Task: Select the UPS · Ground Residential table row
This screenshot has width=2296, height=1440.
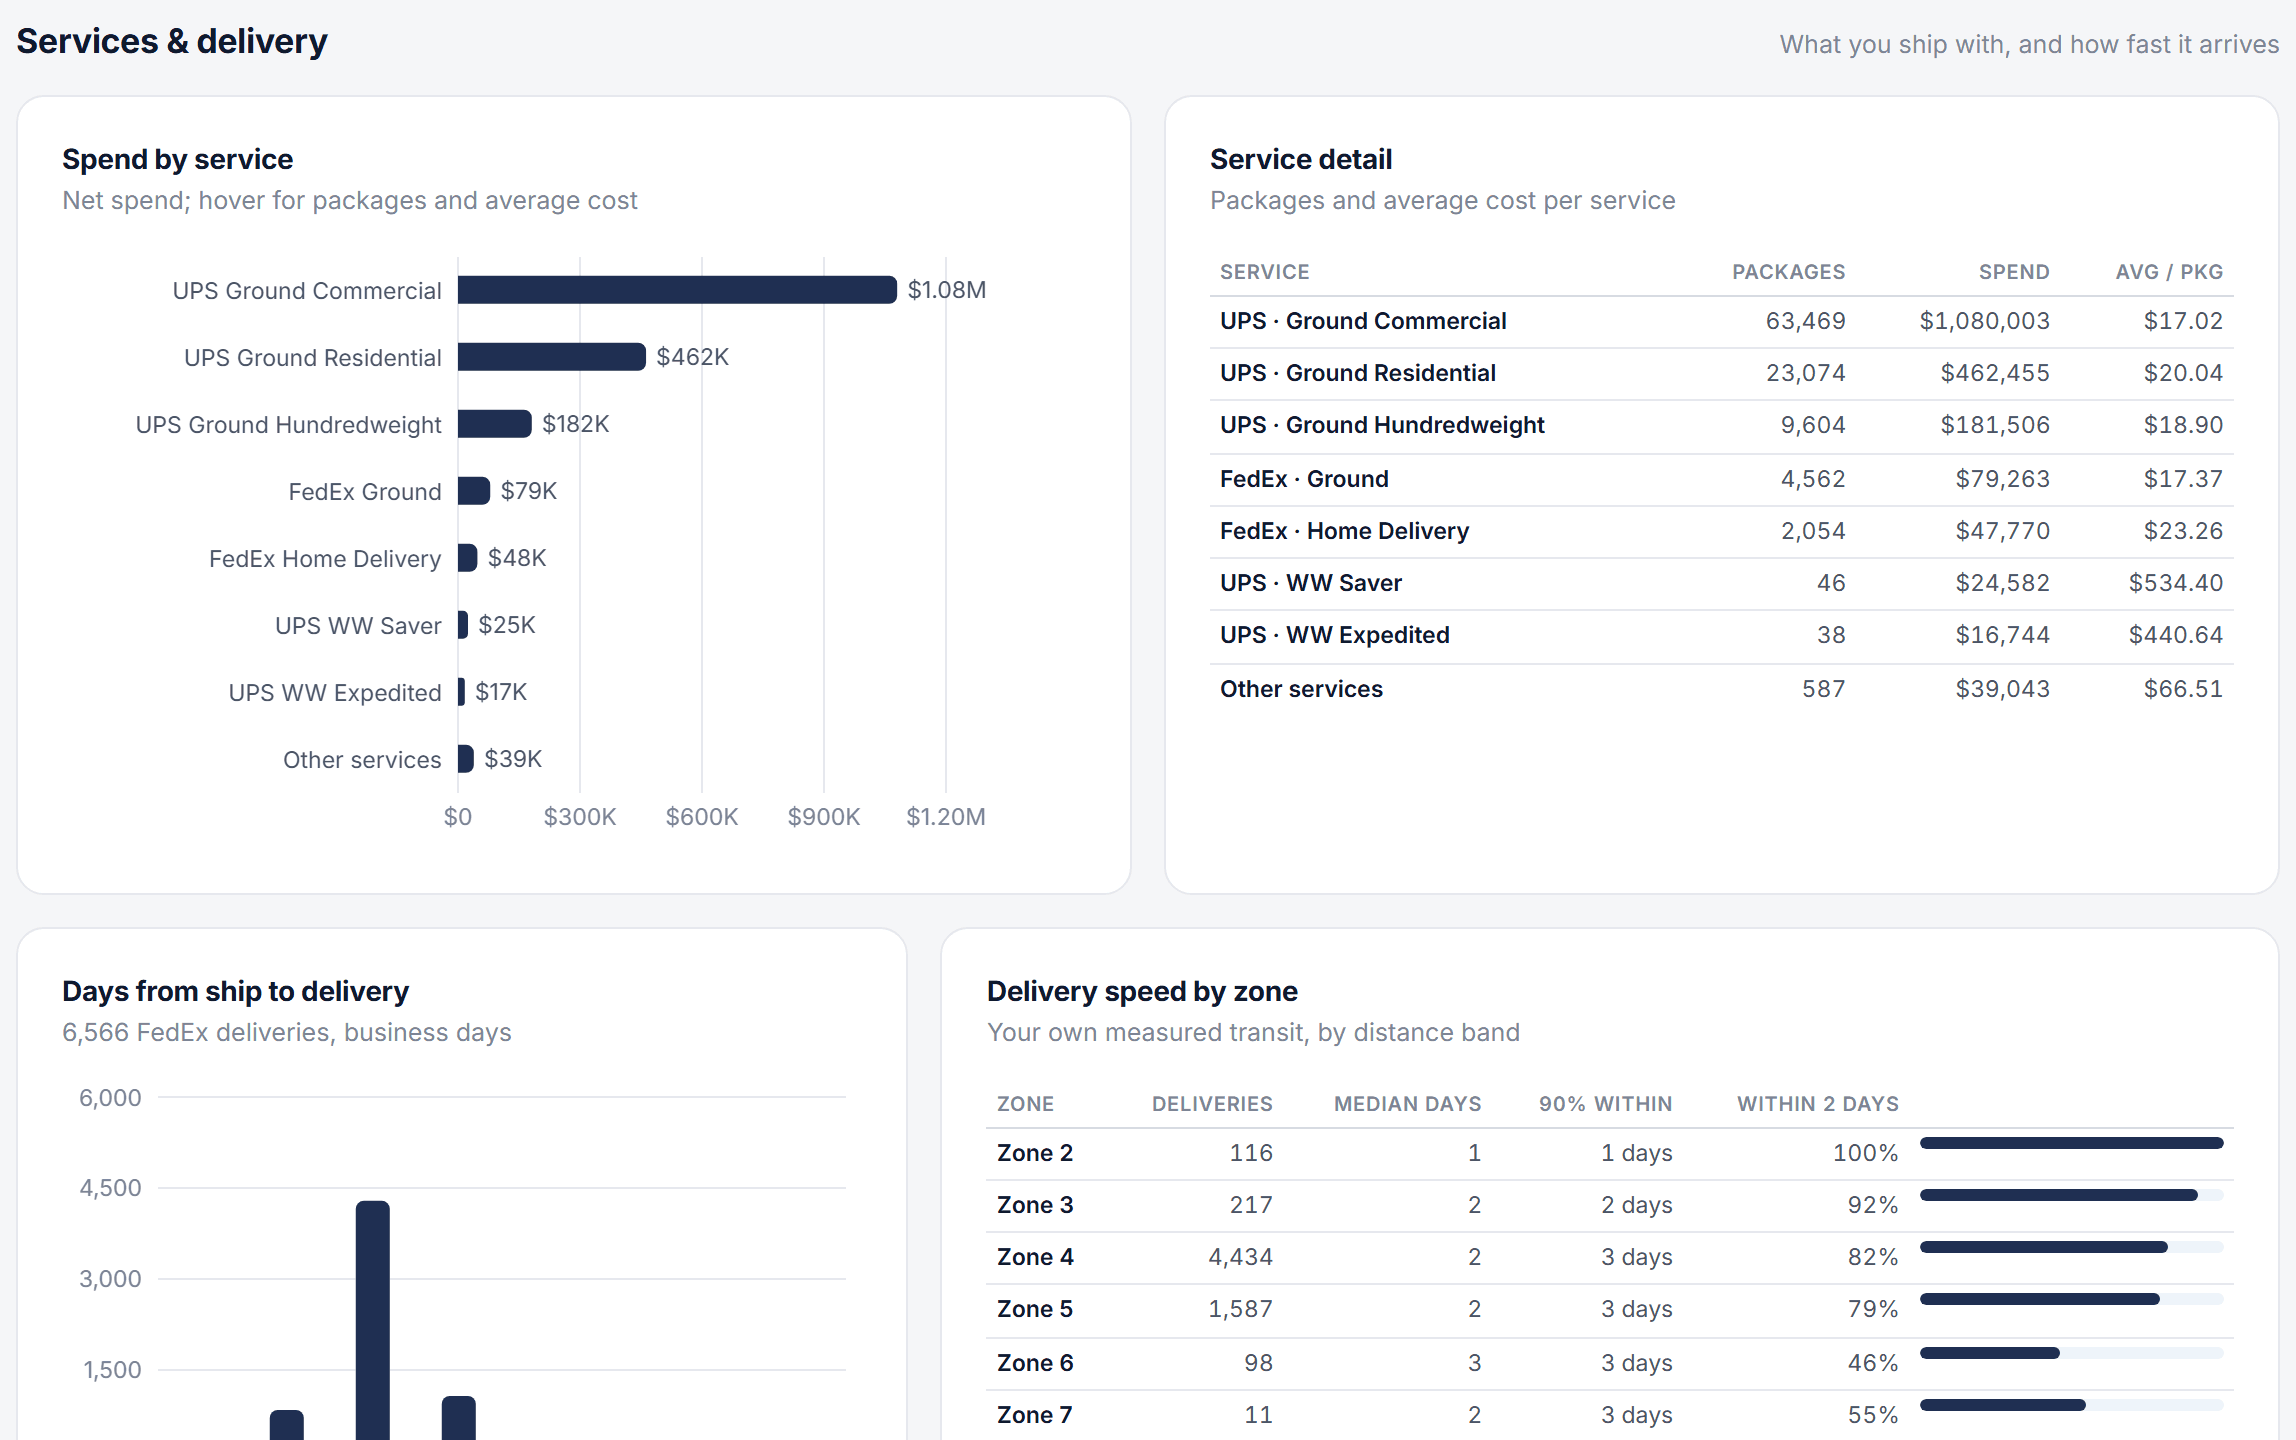Action: pos(1721,373)
